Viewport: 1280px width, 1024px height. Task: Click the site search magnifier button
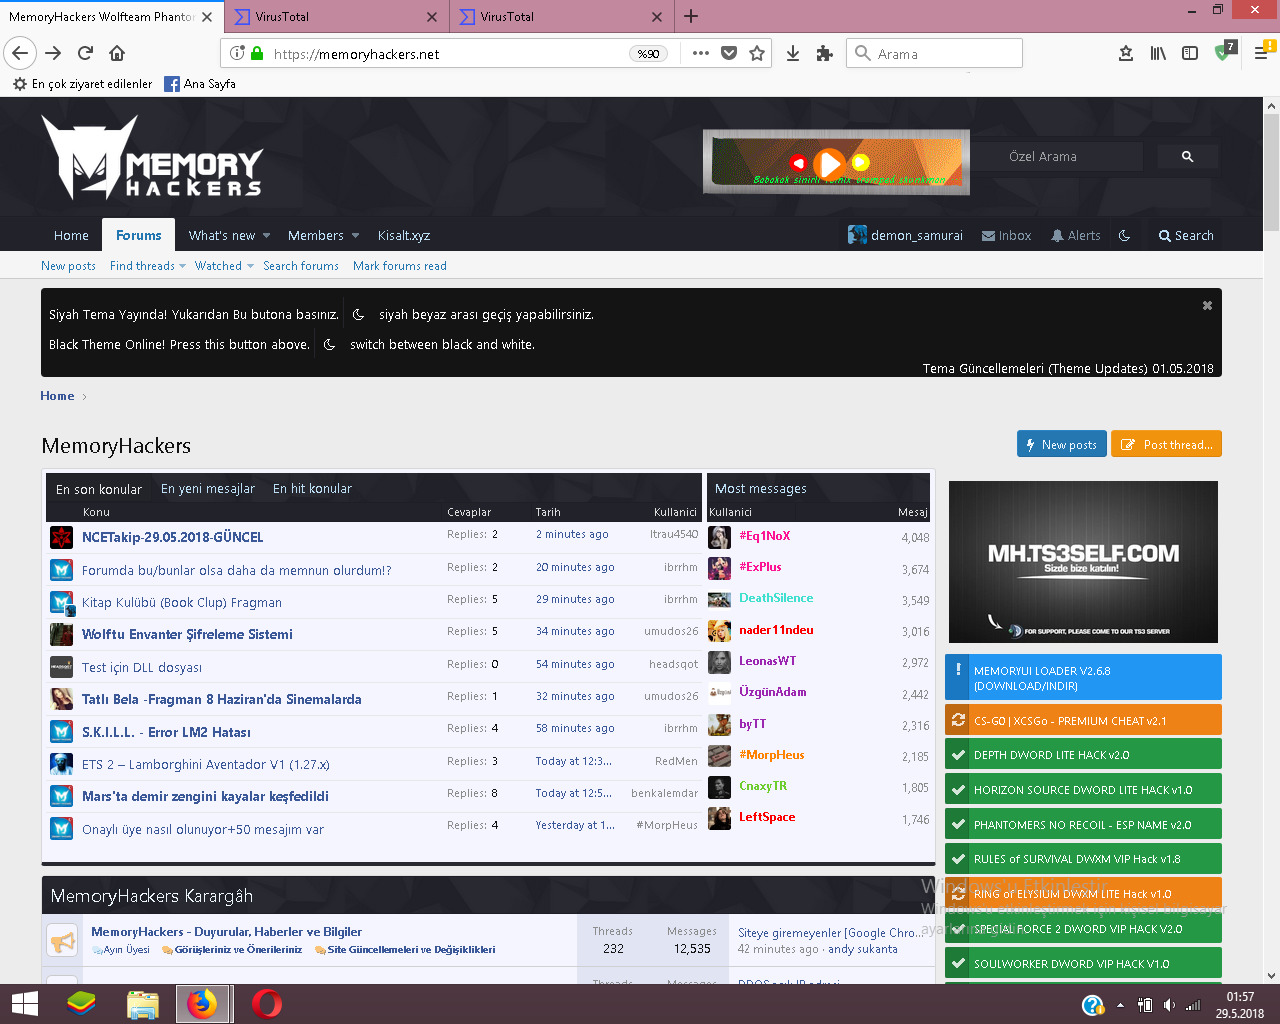pyautogui.click(x=1187, y=157)
